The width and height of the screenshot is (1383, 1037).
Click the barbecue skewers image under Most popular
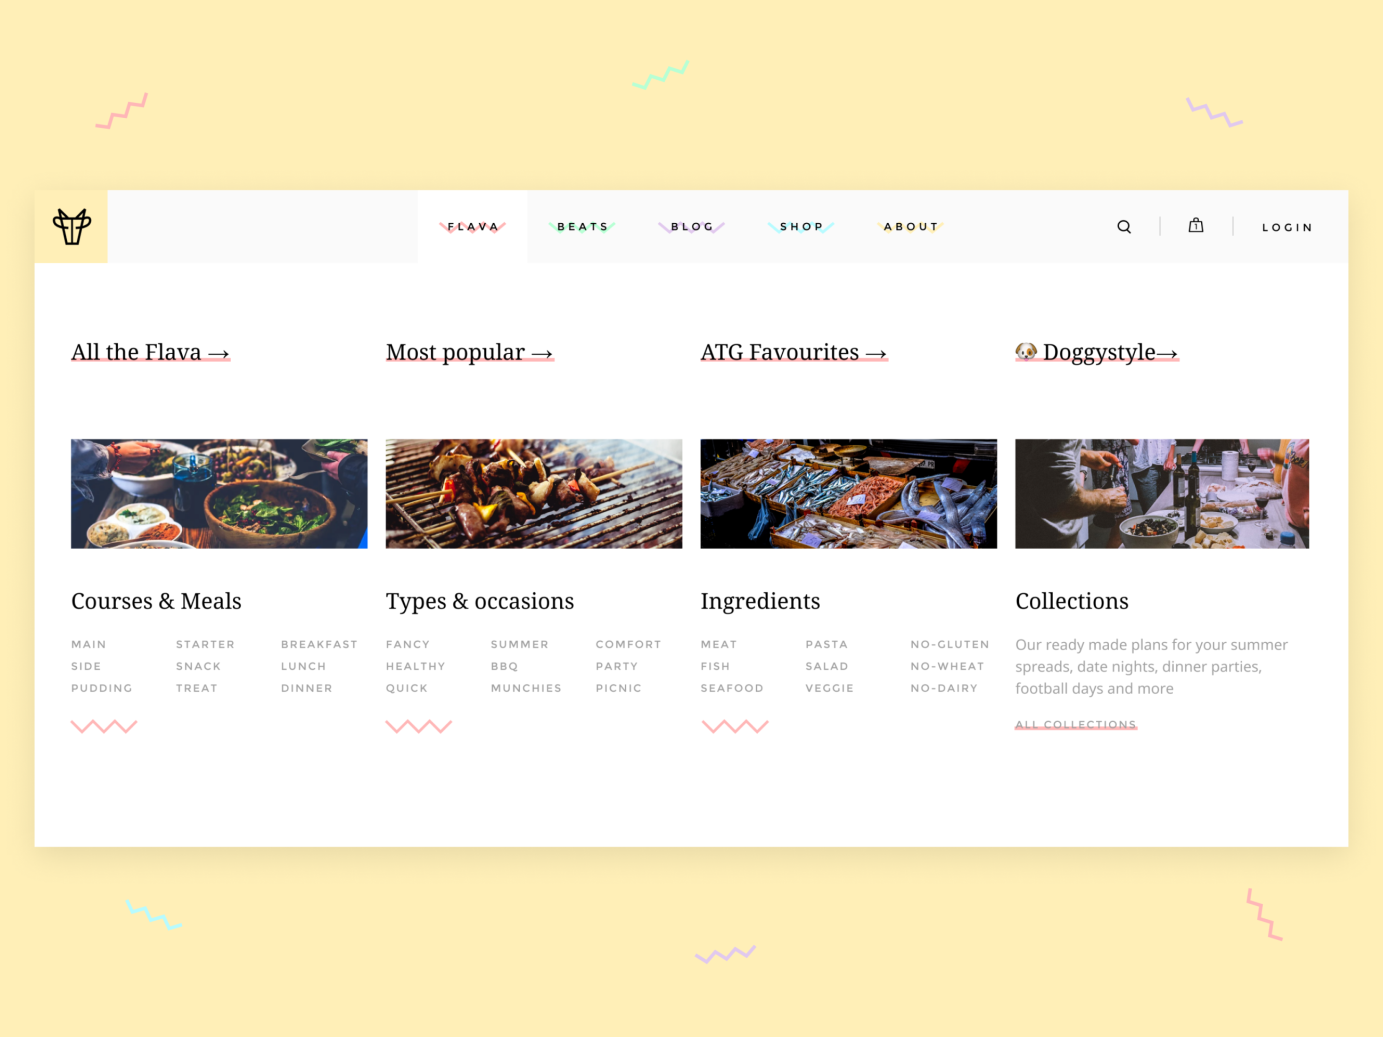click(533, 493)
